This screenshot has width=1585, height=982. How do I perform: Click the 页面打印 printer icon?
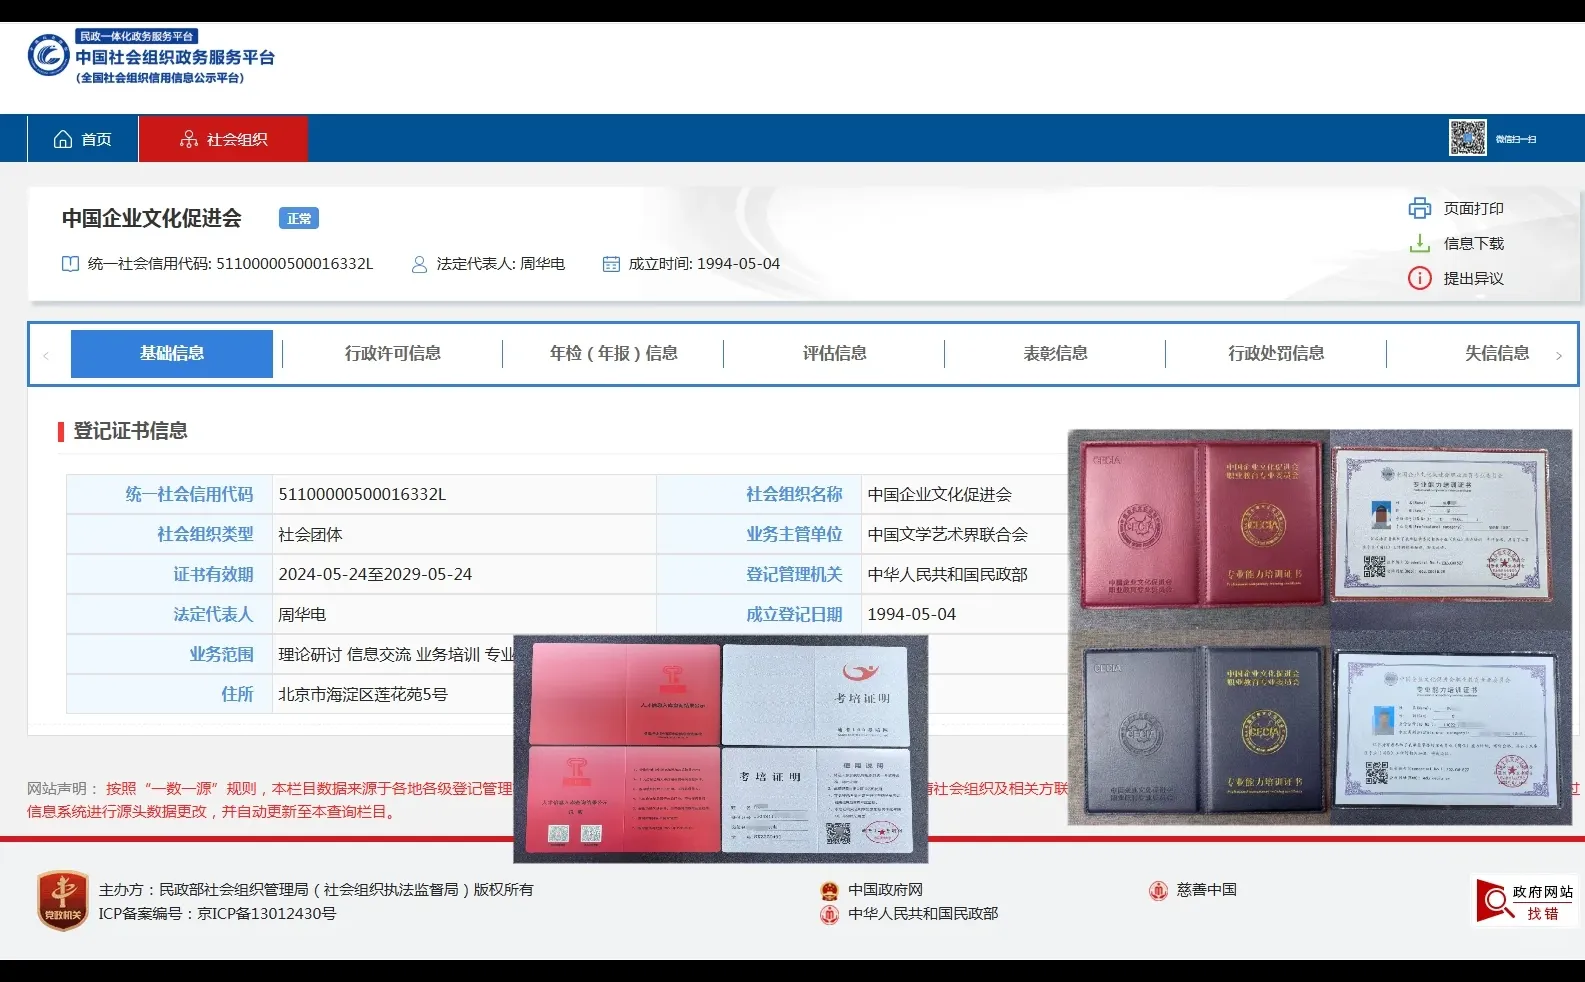click(1420, 208)
